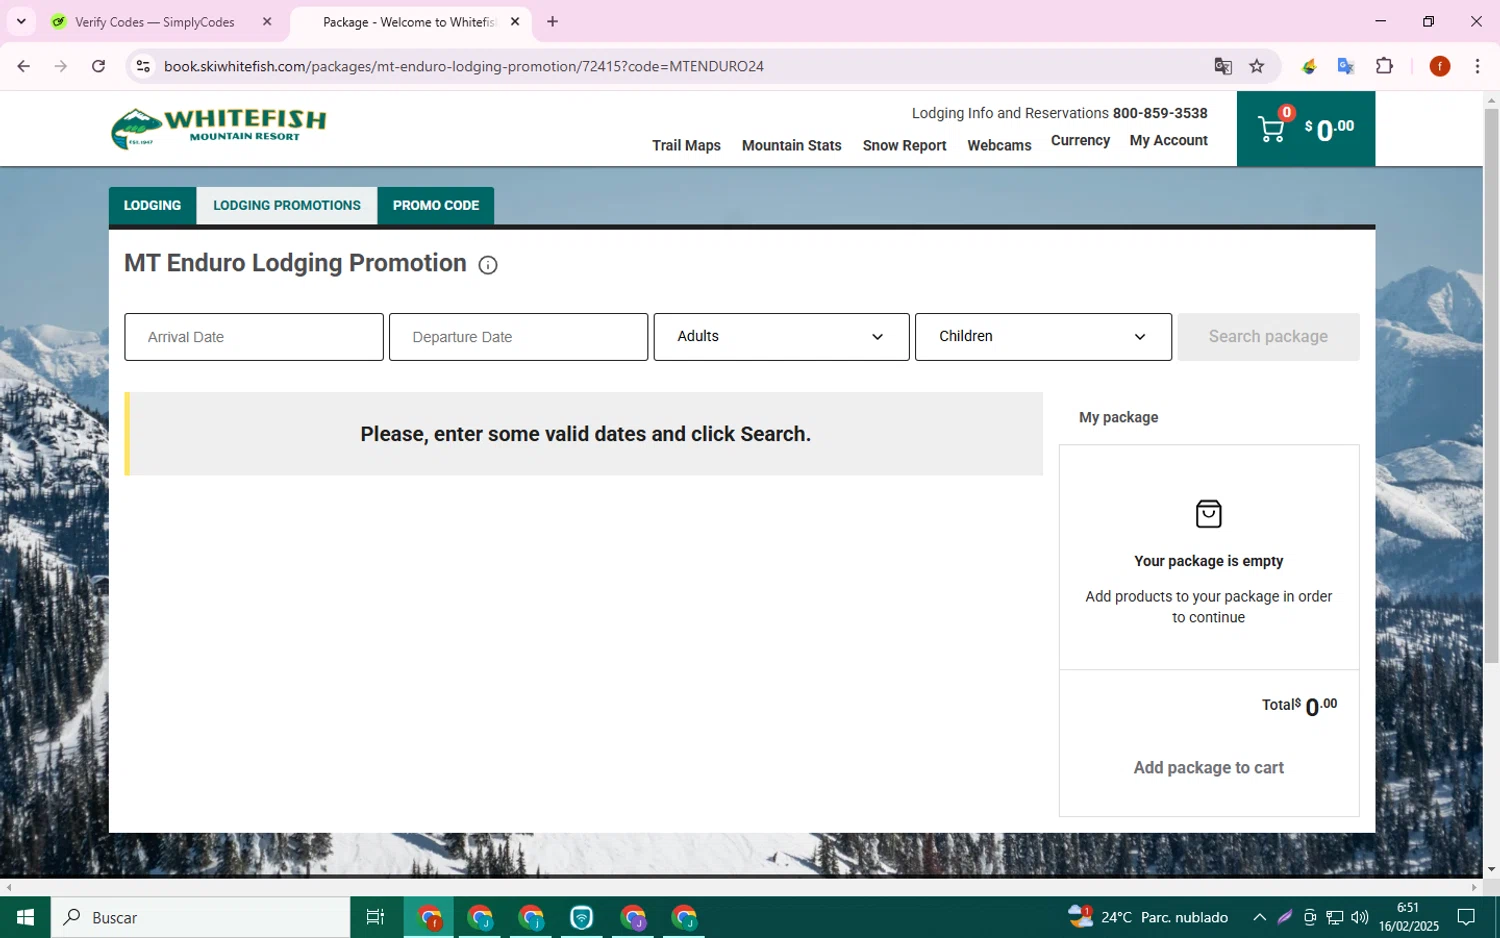Click the Arrival Date field
Image resolution: width=1500 pixels, height=938 pixels.
(254, 337)
